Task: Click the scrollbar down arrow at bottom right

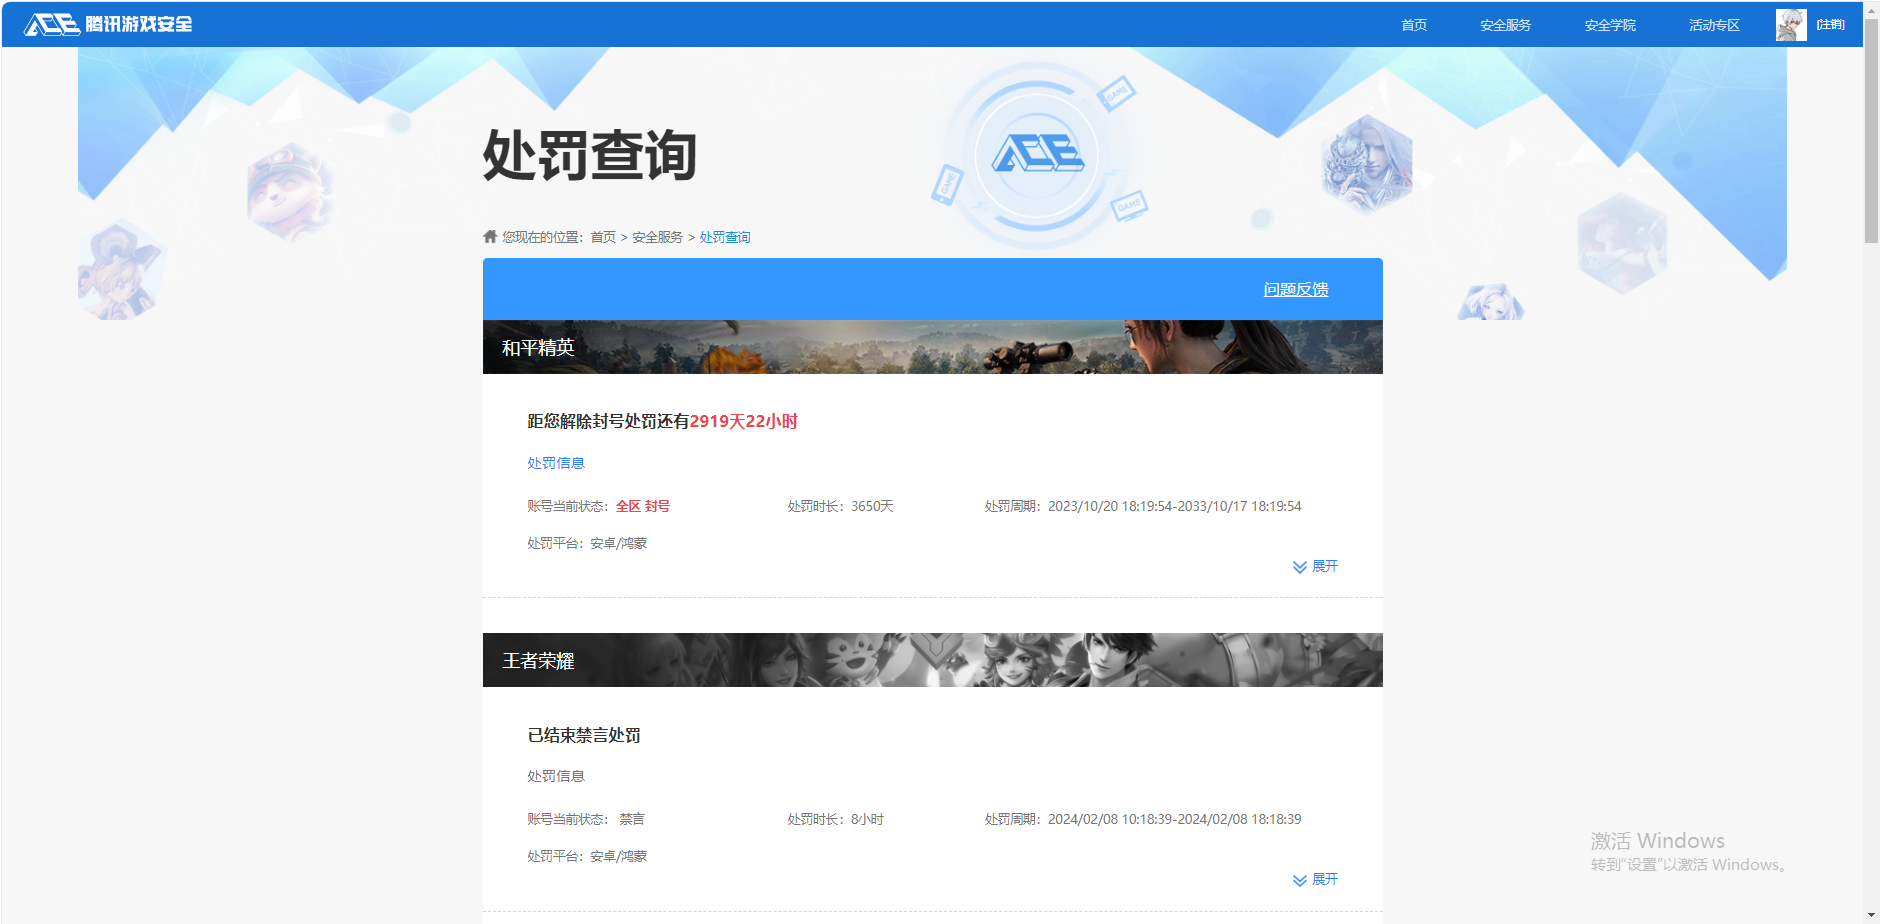Action: click(x=1872, y=913)
